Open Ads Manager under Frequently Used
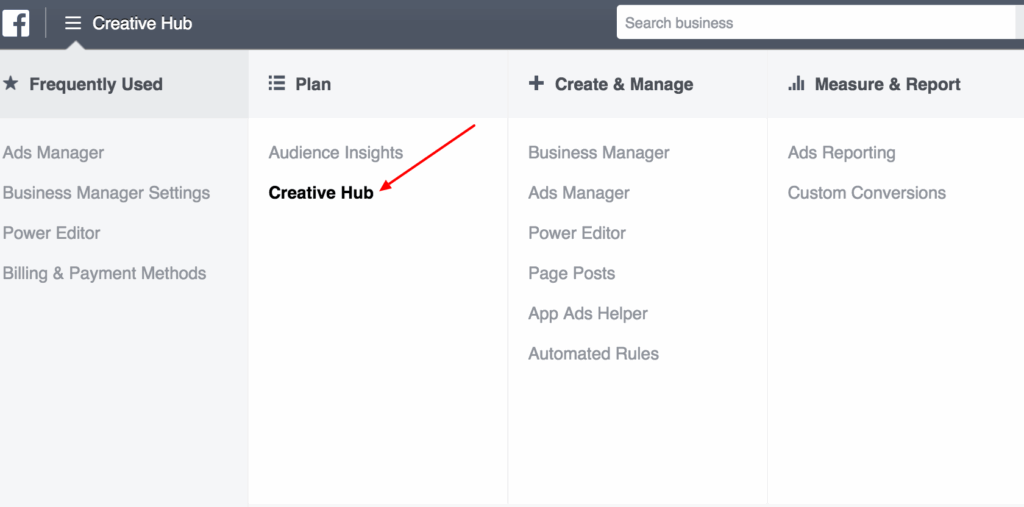 coord(54,153)
